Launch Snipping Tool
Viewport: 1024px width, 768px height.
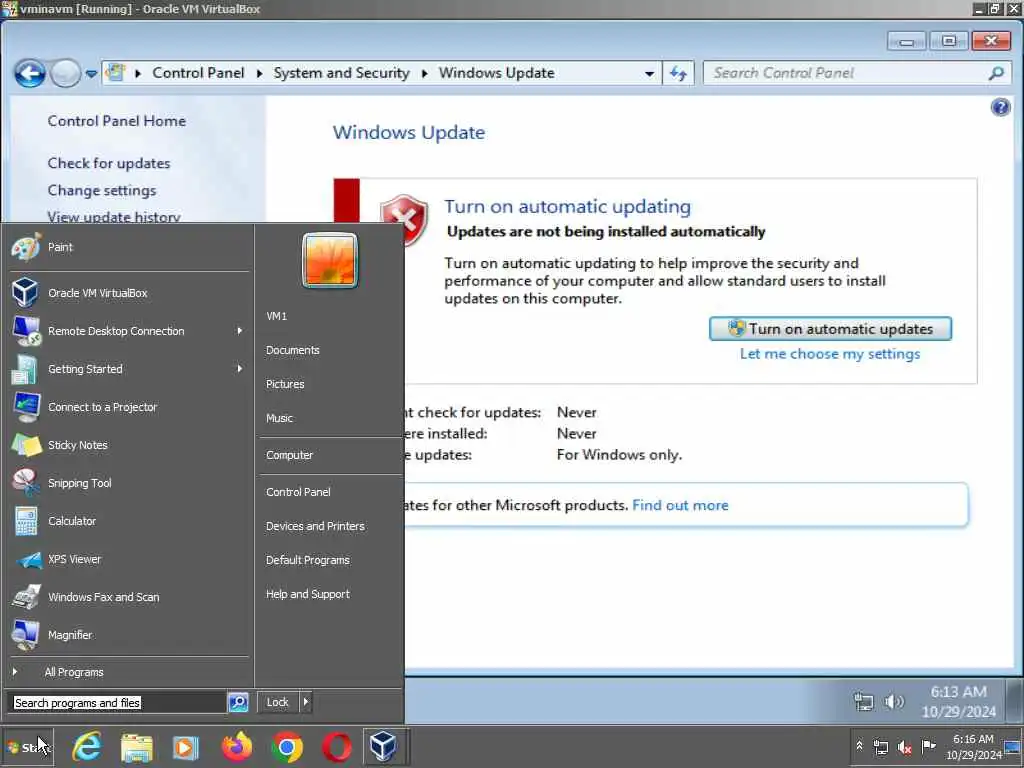(129, 483)
